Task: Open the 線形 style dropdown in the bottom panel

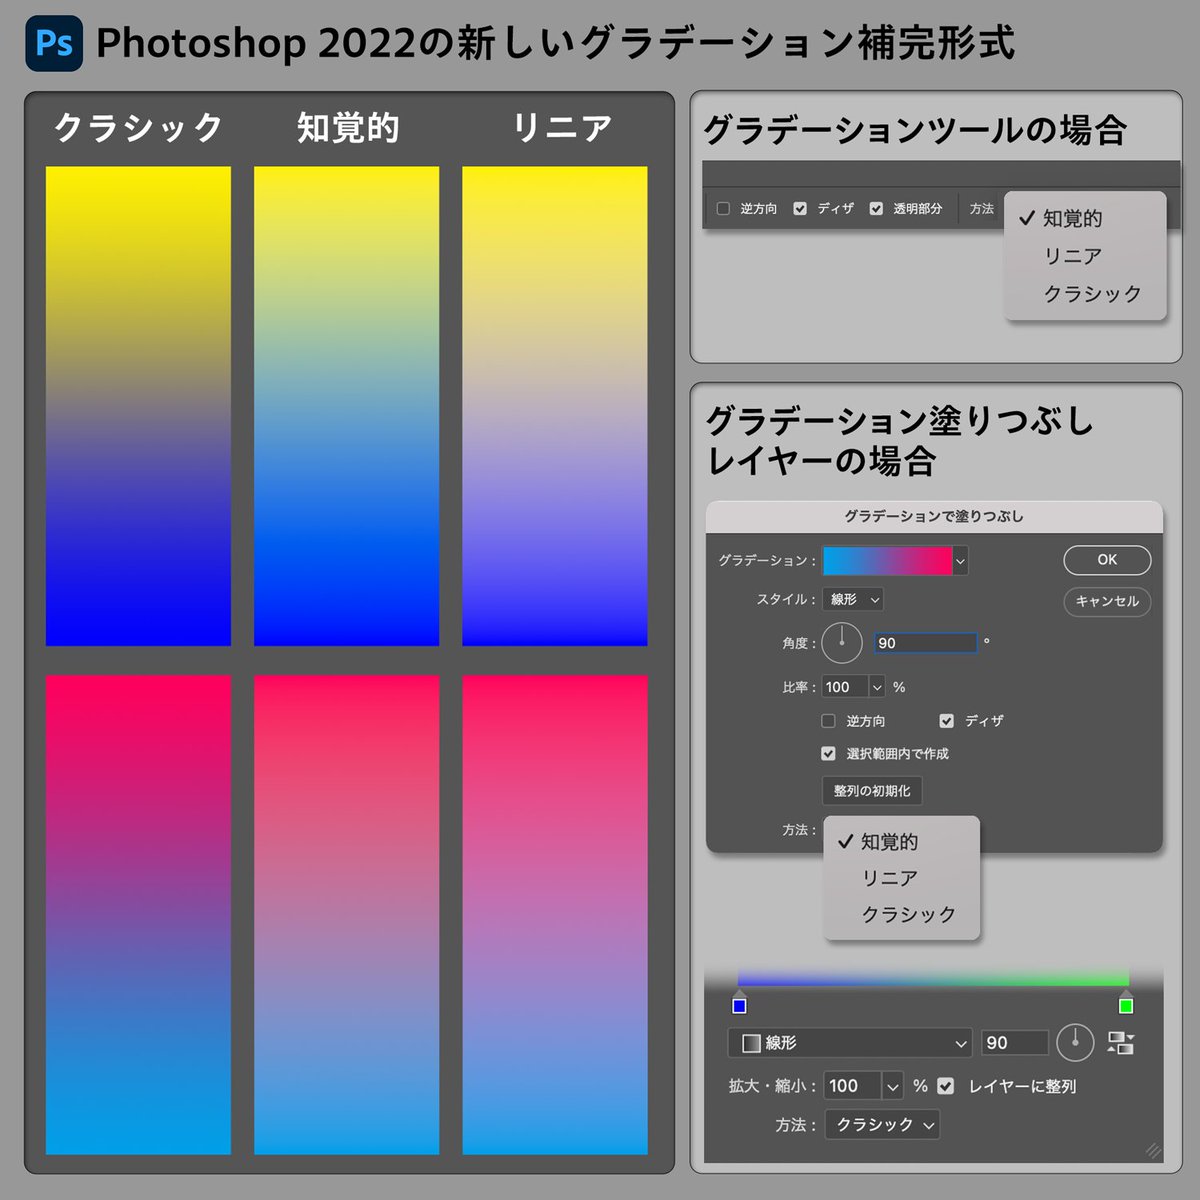Action: click(850, 1043)
